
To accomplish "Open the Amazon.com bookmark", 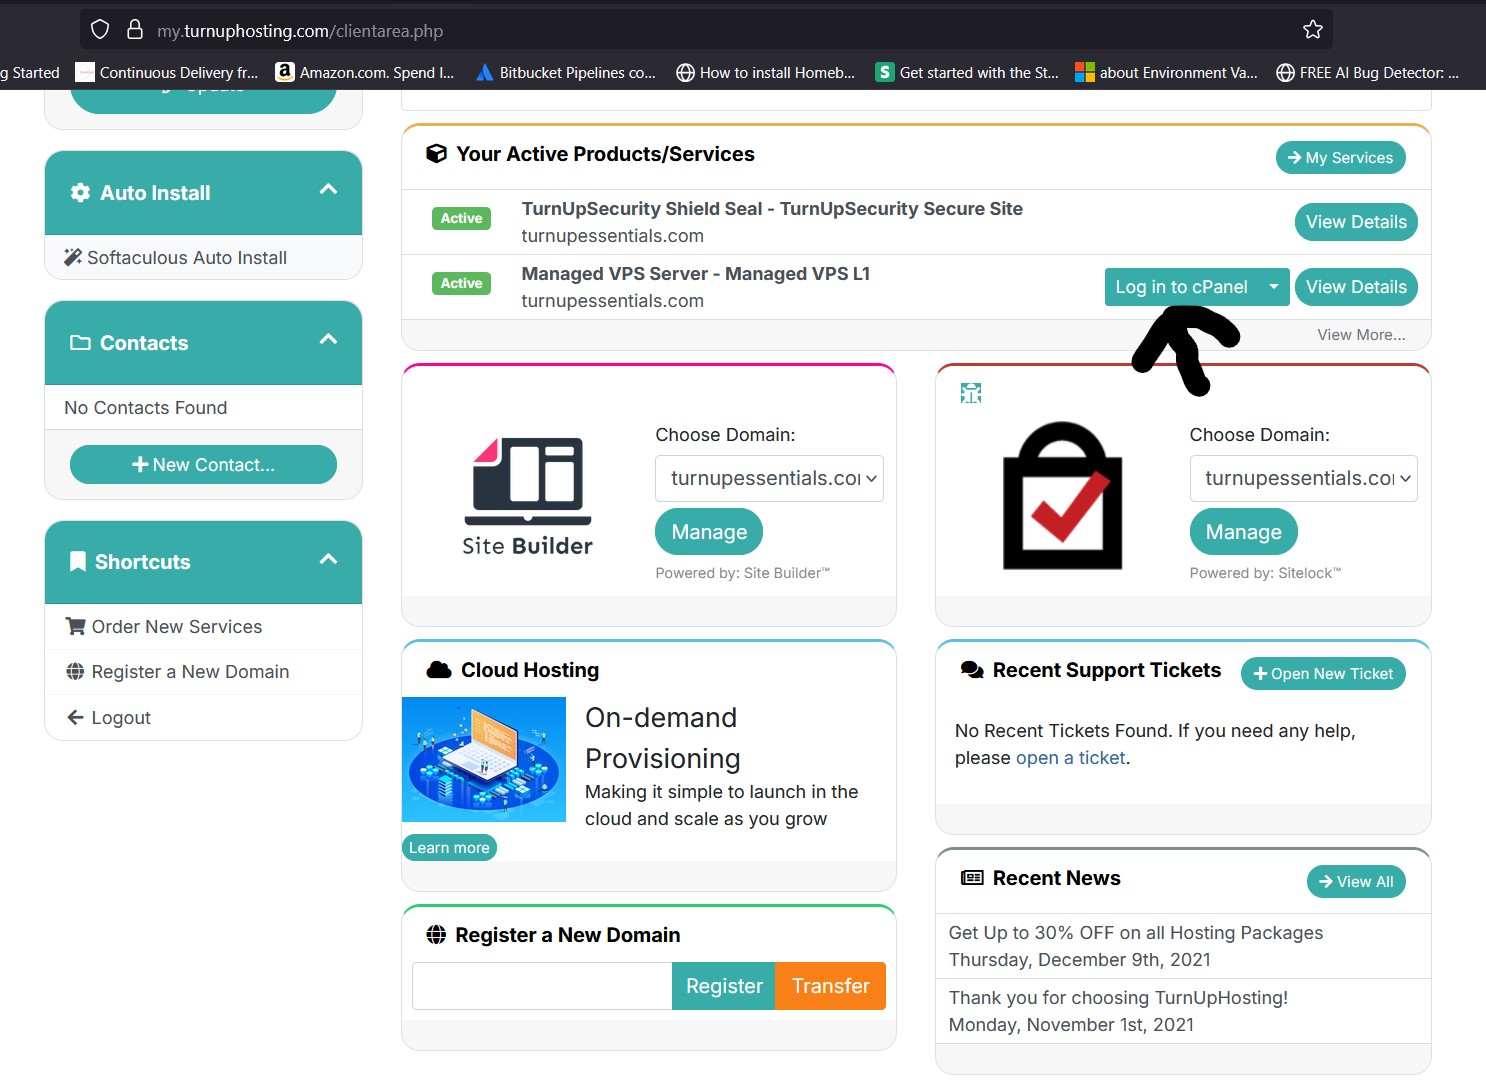I will 365,72.
